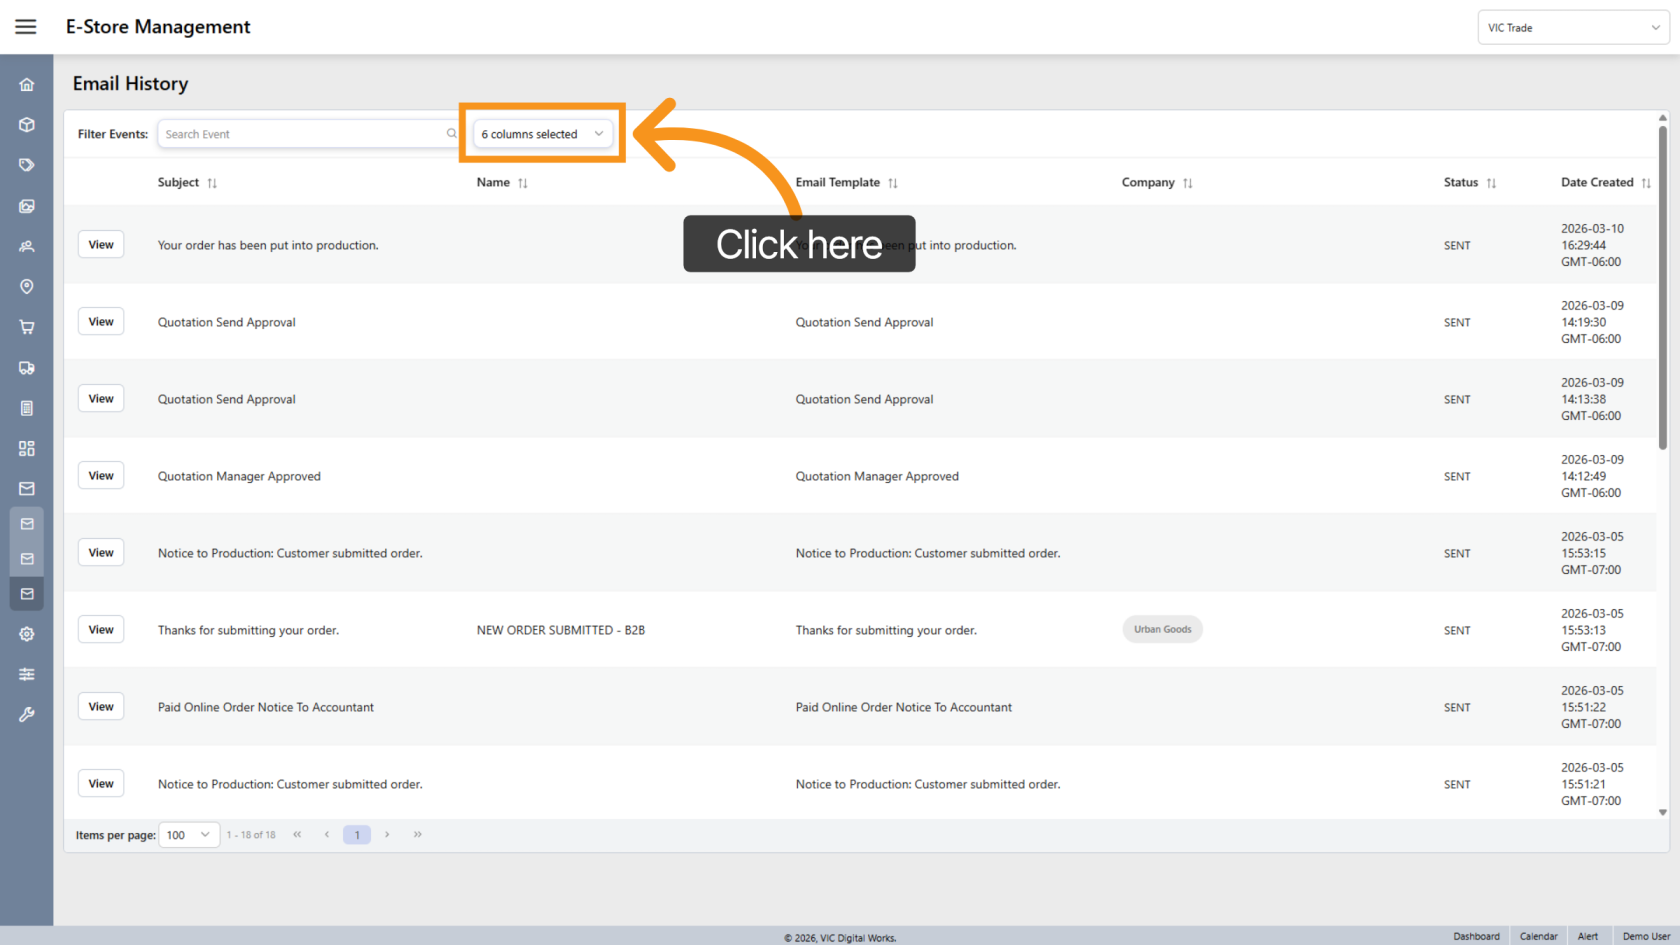The width and height of the screenshot is (1680, 945).
Task: Open Calendar in the footer bar
Action: coord(1538,936)
